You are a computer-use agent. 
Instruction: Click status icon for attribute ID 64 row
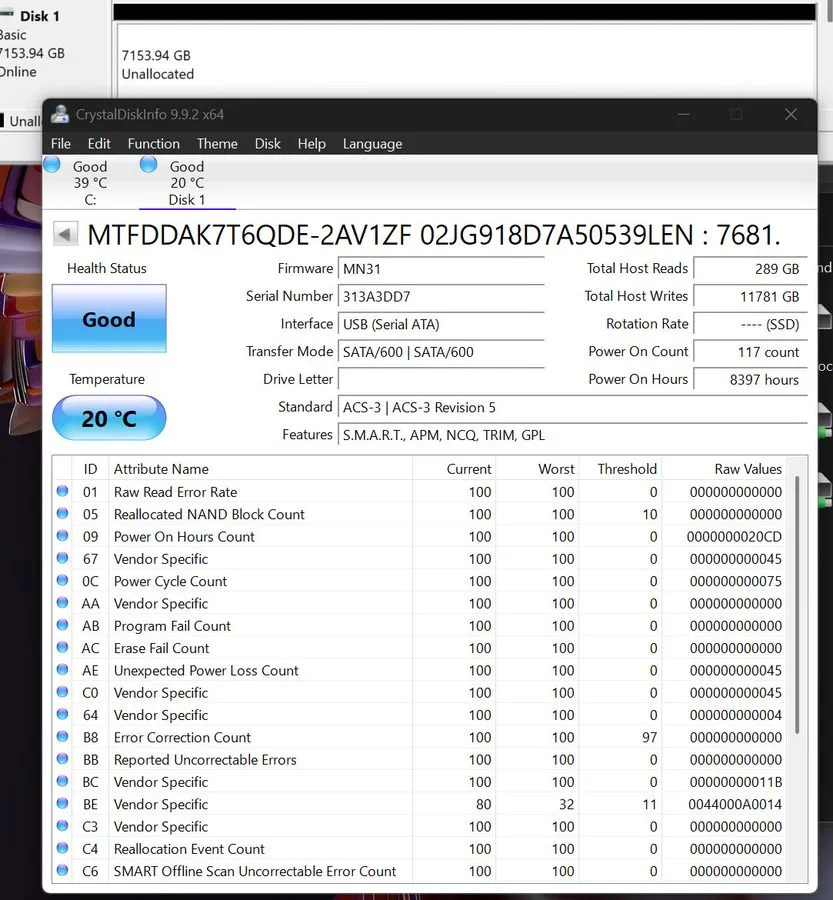coord(63,714)
